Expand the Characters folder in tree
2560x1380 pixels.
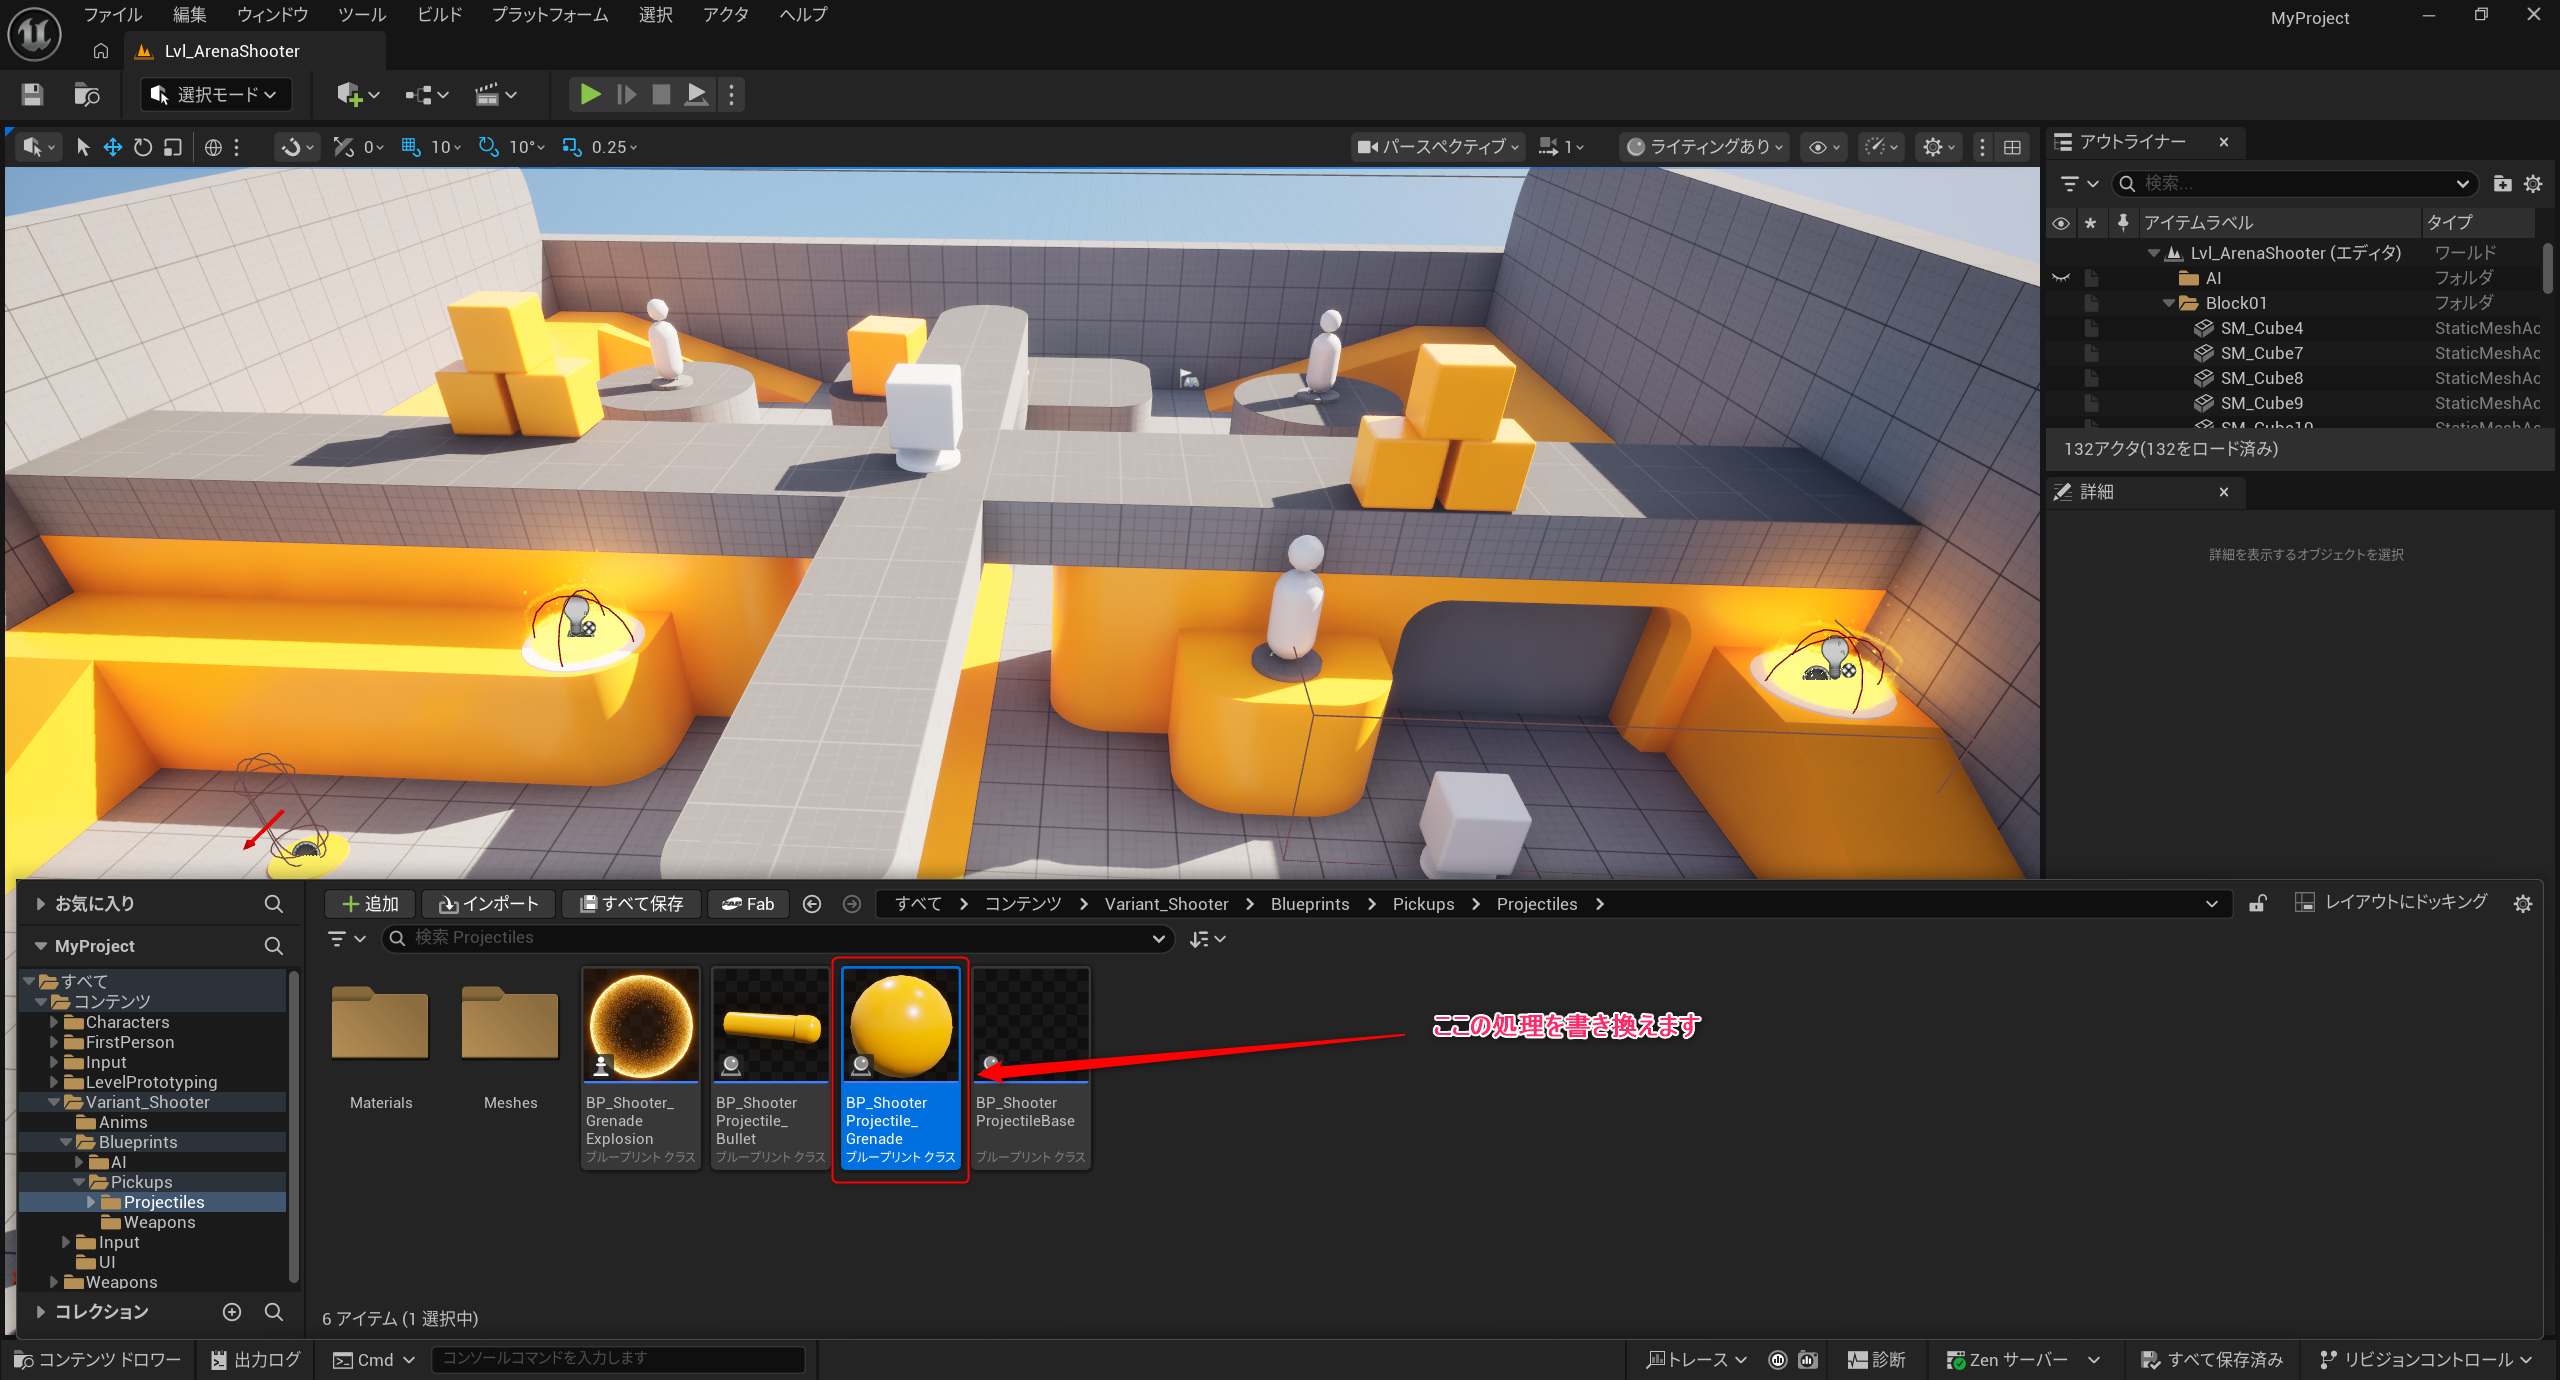point(54,1022)
